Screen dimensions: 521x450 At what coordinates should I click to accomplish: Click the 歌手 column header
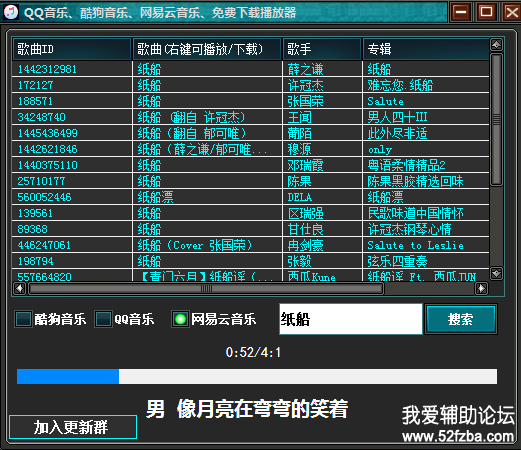point(322,49)
